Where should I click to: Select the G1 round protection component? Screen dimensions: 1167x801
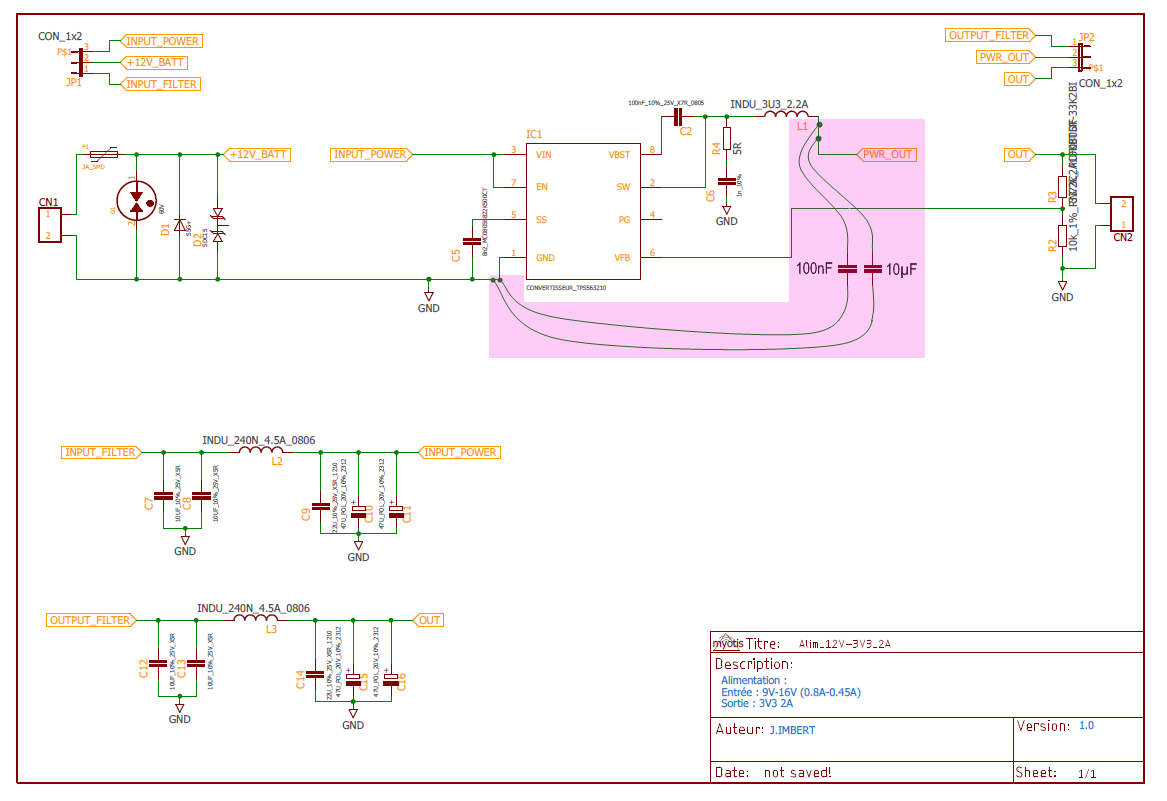(137, 202)
